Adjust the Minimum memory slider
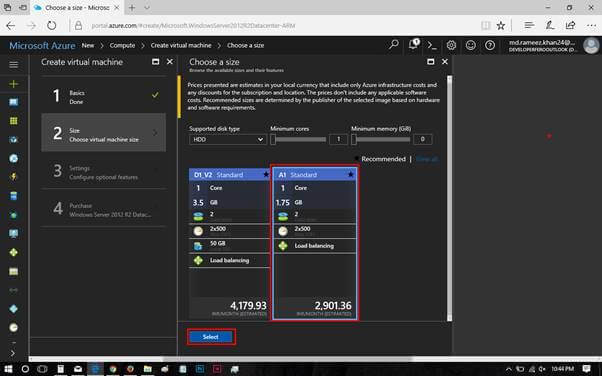Screen dimensions: 602x376 coord(380,139)
